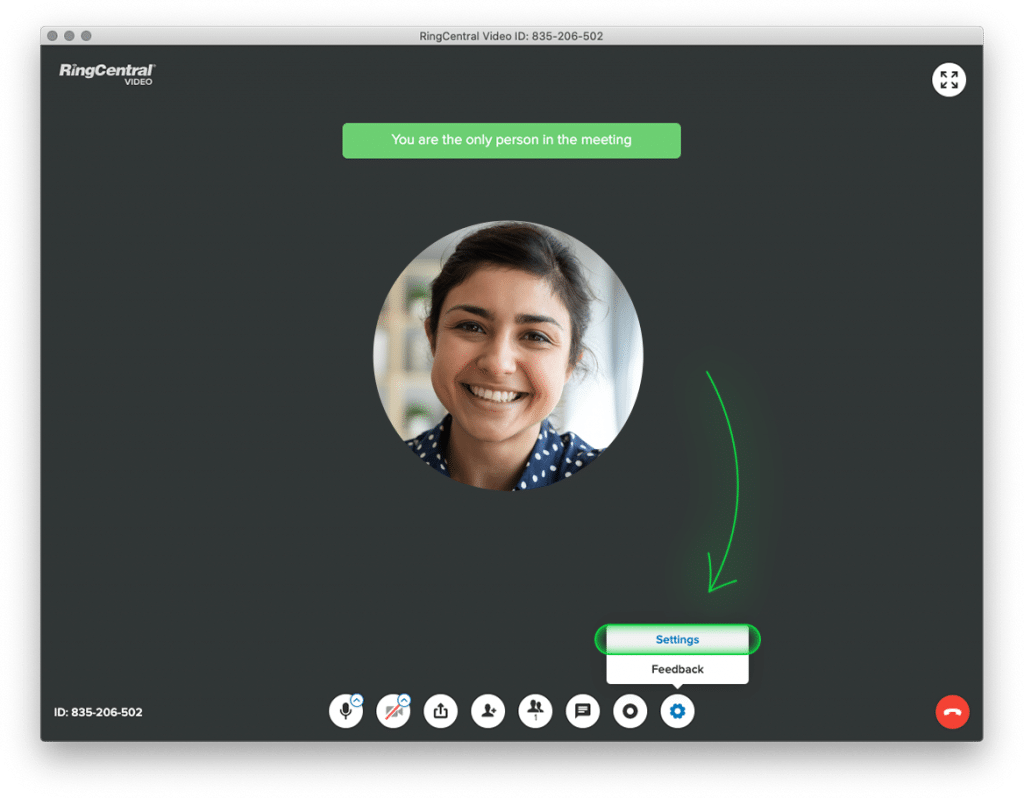Open the meeting chat panel
1024x798 pixels.
[582, 712]
